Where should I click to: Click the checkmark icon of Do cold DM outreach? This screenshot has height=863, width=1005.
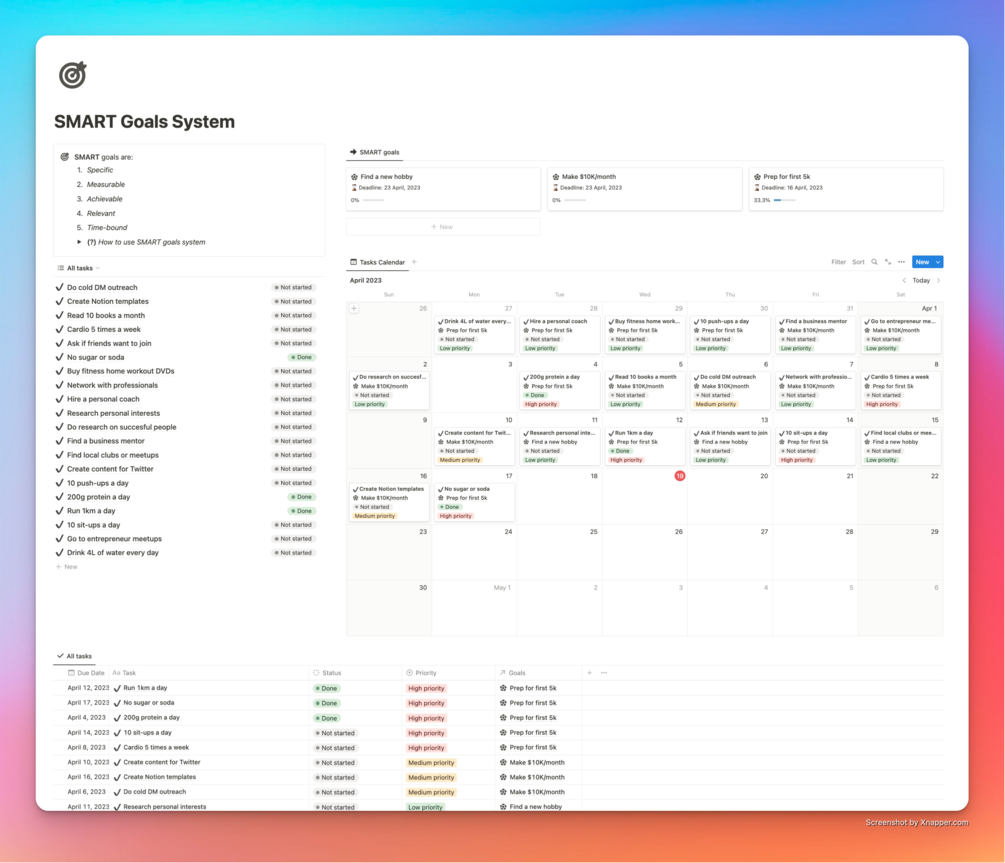60,287
